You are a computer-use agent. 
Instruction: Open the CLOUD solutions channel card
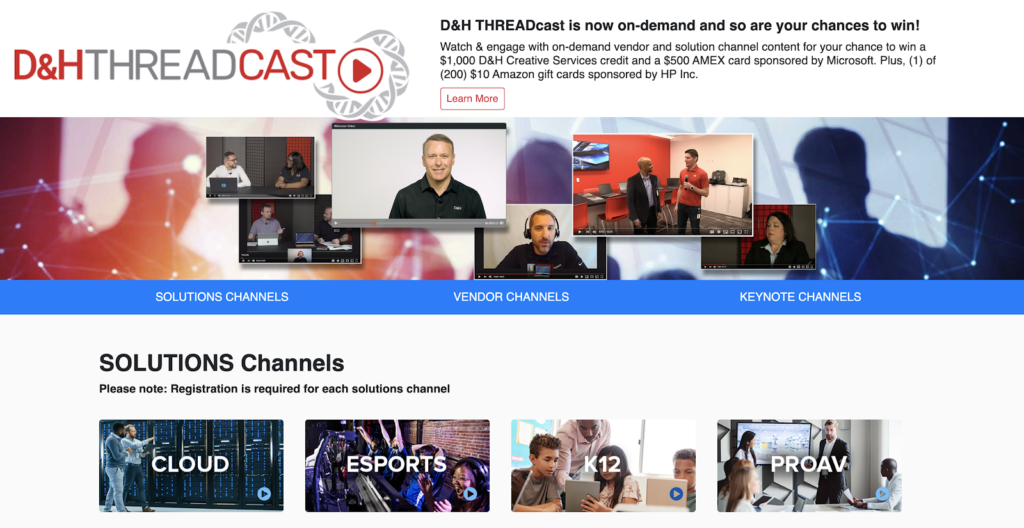[191, 465]
